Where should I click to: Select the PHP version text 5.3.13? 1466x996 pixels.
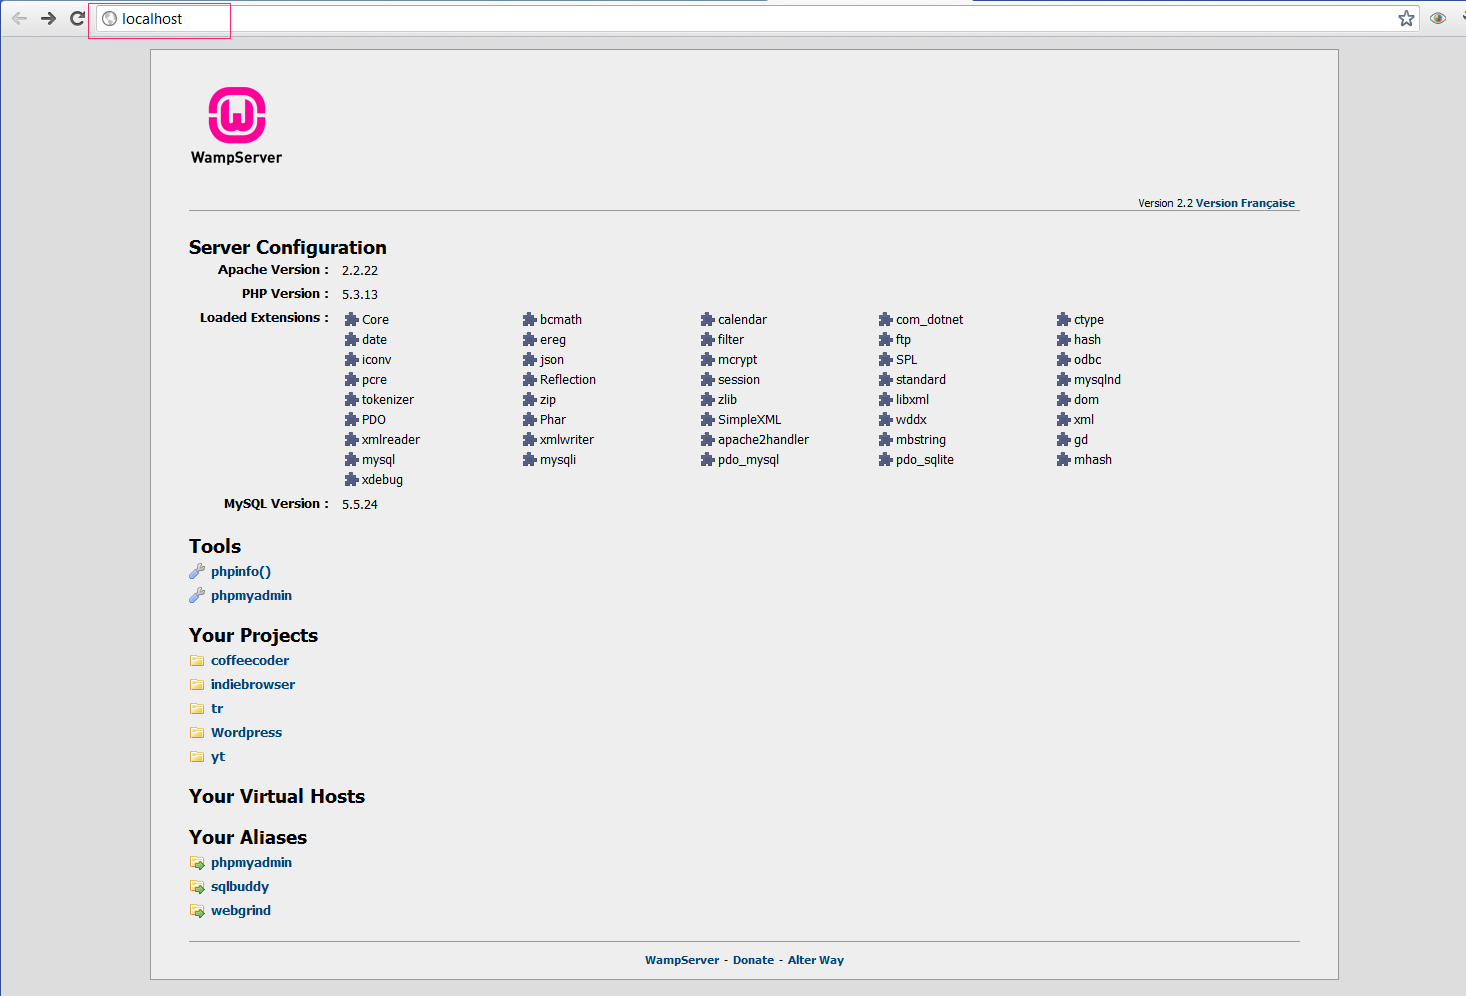pyautogui.click(x=360, y=295)
